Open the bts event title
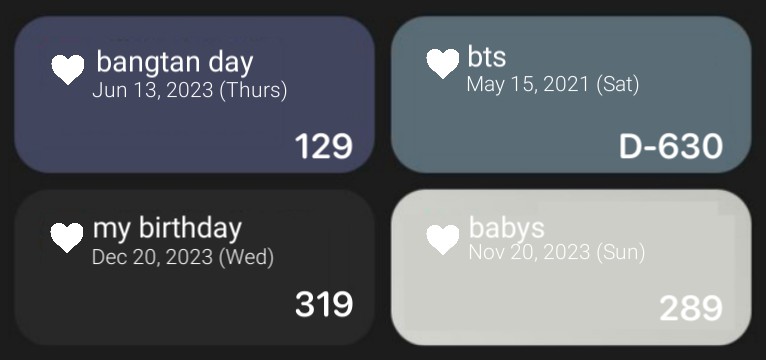 pyautogui.click(x=487, y=56)
